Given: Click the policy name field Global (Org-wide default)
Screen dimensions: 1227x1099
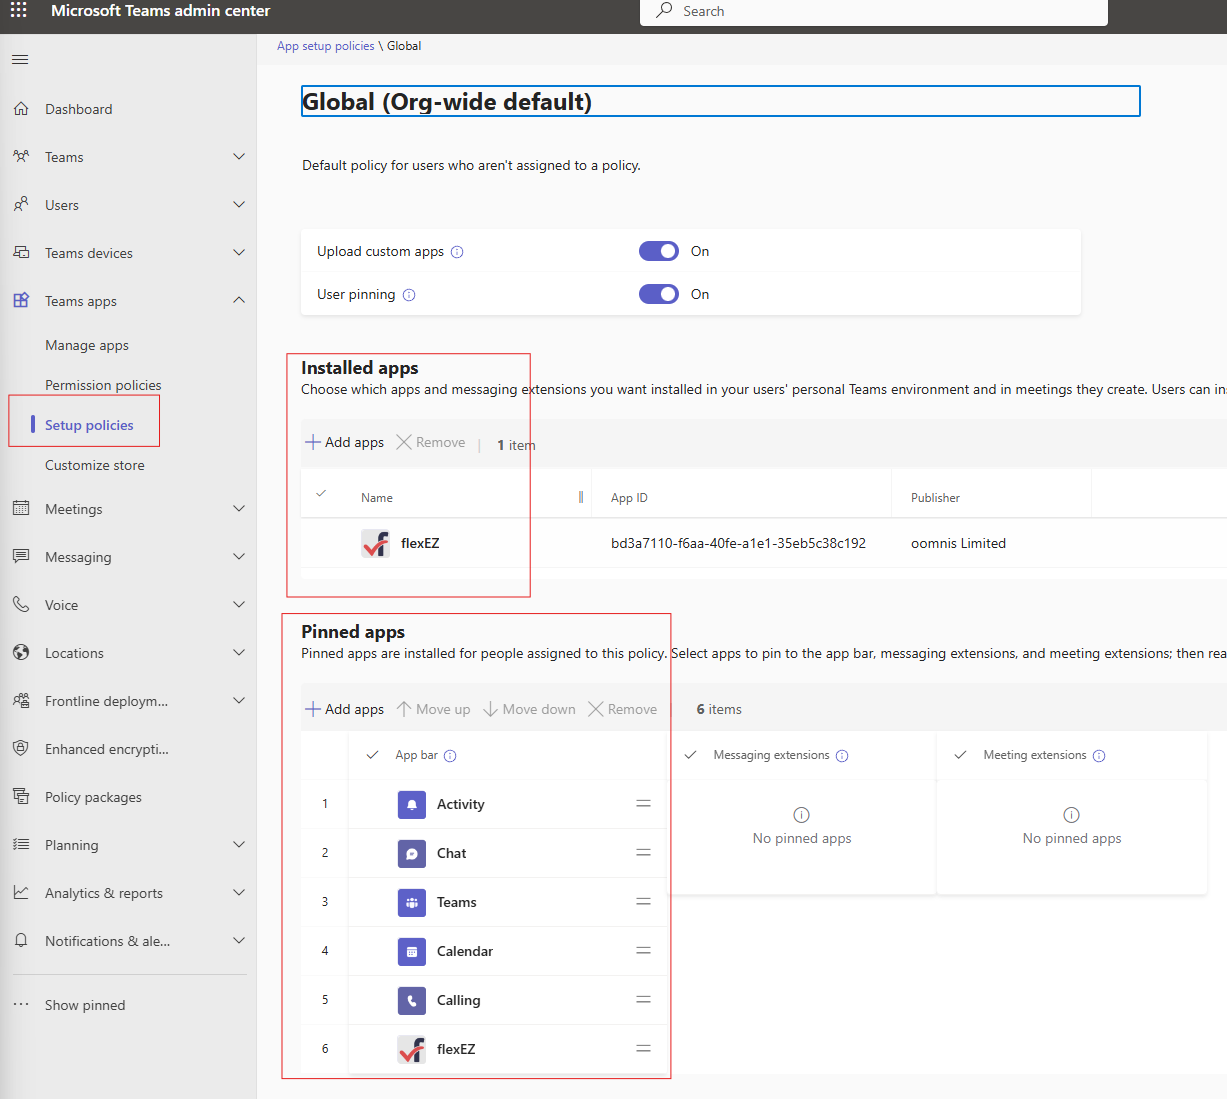Looking at the screenshot, I should click(x=720, y=101).
